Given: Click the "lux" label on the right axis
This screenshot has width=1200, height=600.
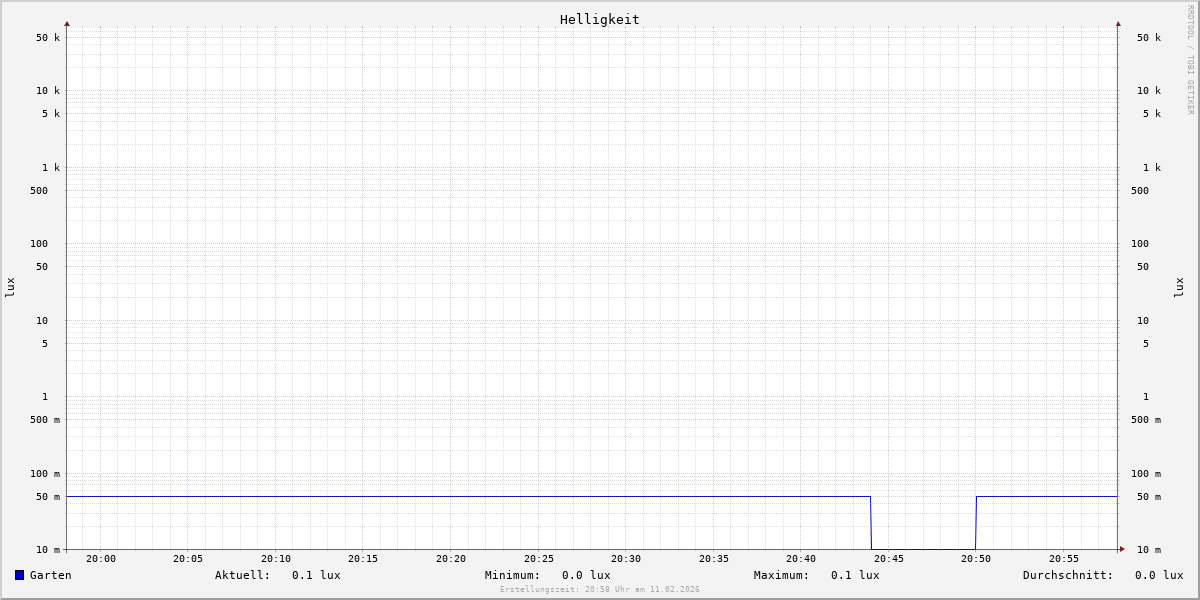Looking at the screenshot, I should 1179,287.
